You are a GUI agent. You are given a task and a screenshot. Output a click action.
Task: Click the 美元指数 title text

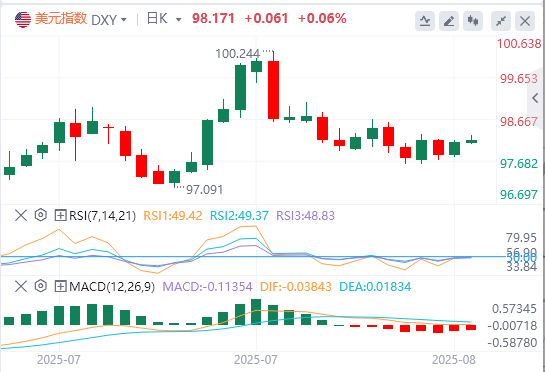click(61, 18)
